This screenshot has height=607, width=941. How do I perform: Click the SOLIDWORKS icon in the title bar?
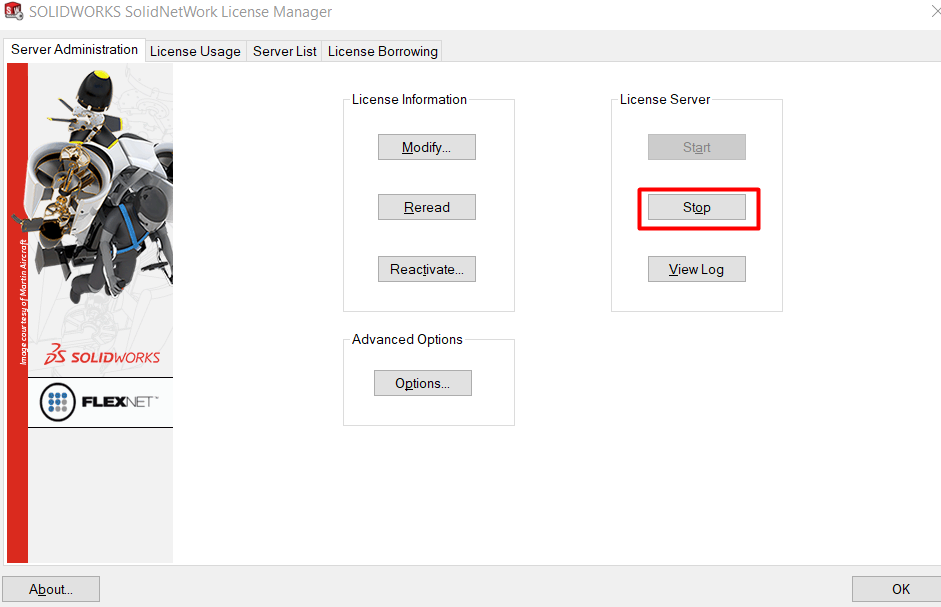click(x=14, y=12)
